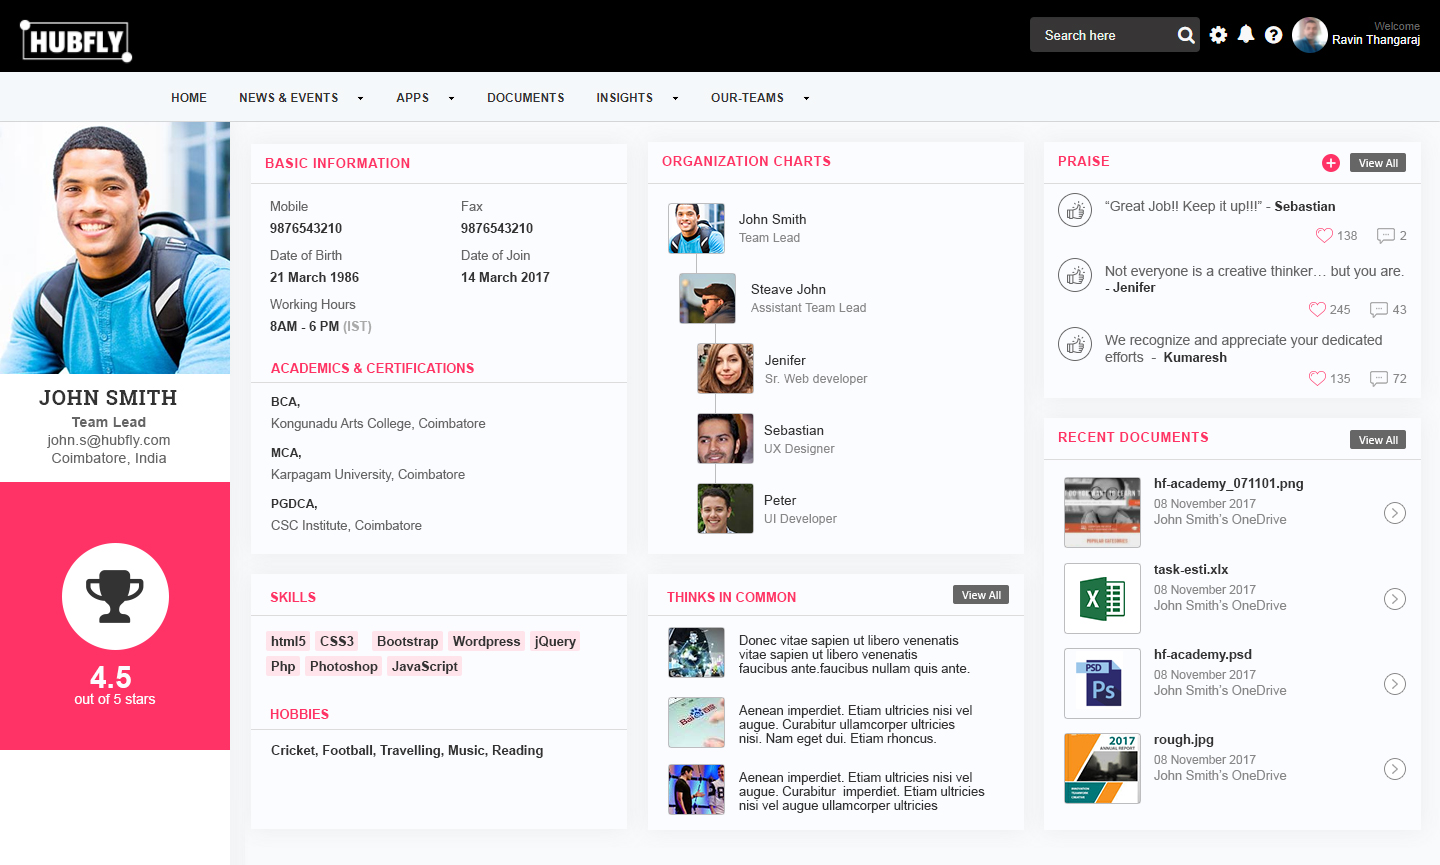Viewport: 1440px width, 865px height.
Task: Open comments showing count 43
Action: [1378, 310]
